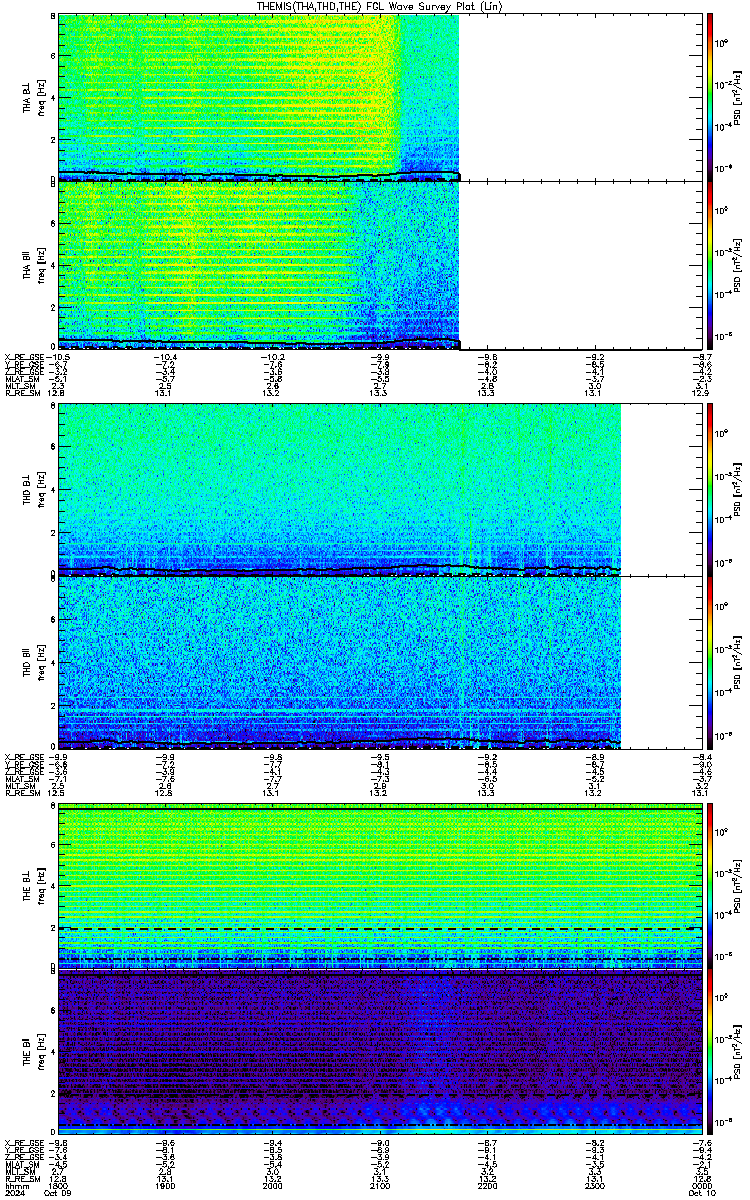This screenshot has width=750, height=1200.
Task: Click the 'PSD [nT²/Hz]' label beside THE B-parallel color bar
Action: click(736, 1053)
